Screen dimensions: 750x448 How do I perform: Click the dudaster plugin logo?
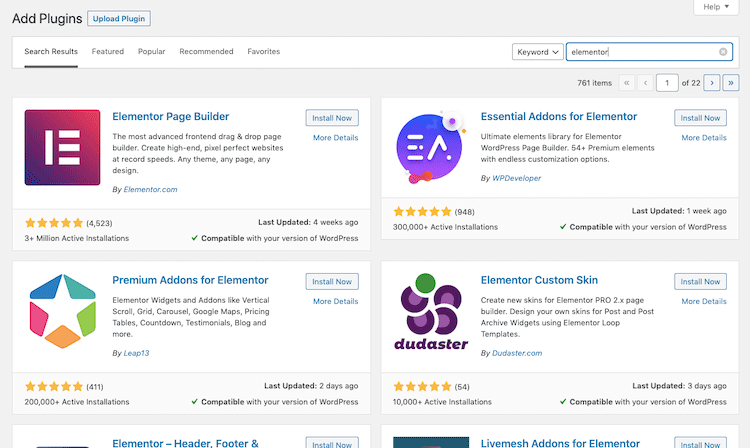(x=430, y=311)
